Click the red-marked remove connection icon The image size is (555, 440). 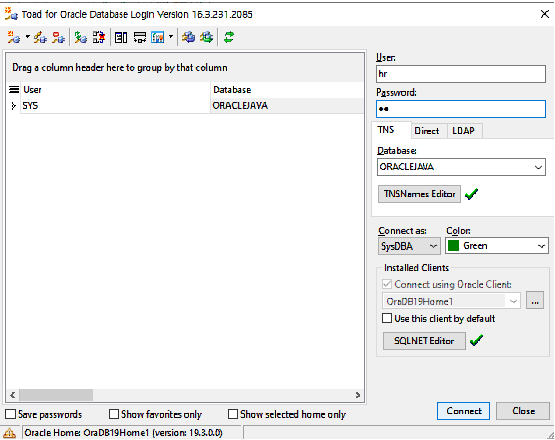click(58, 37)
